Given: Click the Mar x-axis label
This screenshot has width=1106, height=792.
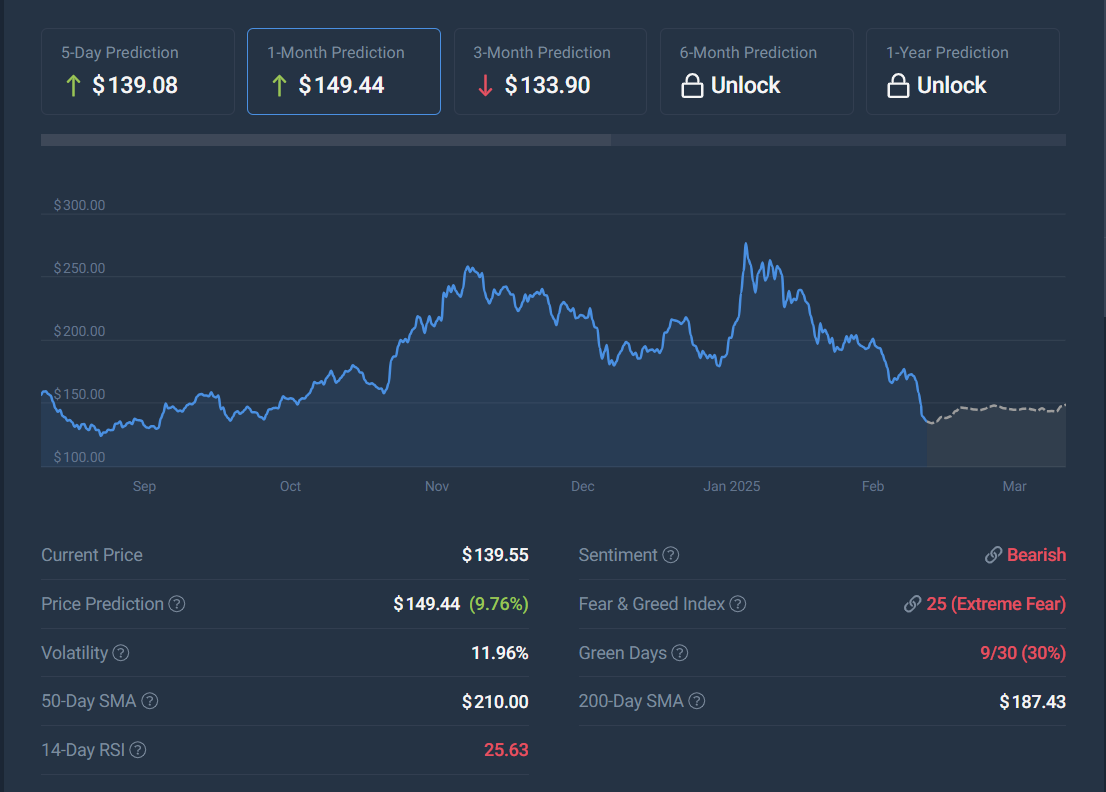Looking at the screenshot, I should point(1014,486).
